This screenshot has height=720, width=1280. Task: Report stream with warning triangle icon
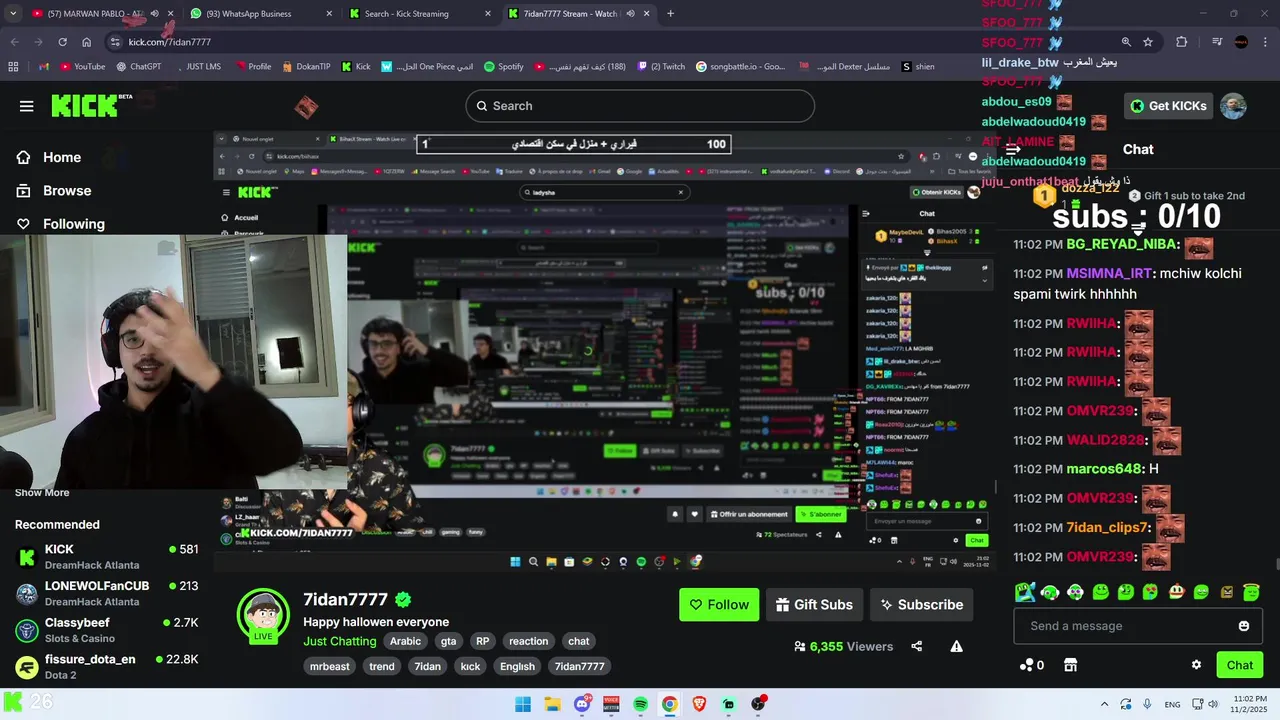[x=956, y=646]
